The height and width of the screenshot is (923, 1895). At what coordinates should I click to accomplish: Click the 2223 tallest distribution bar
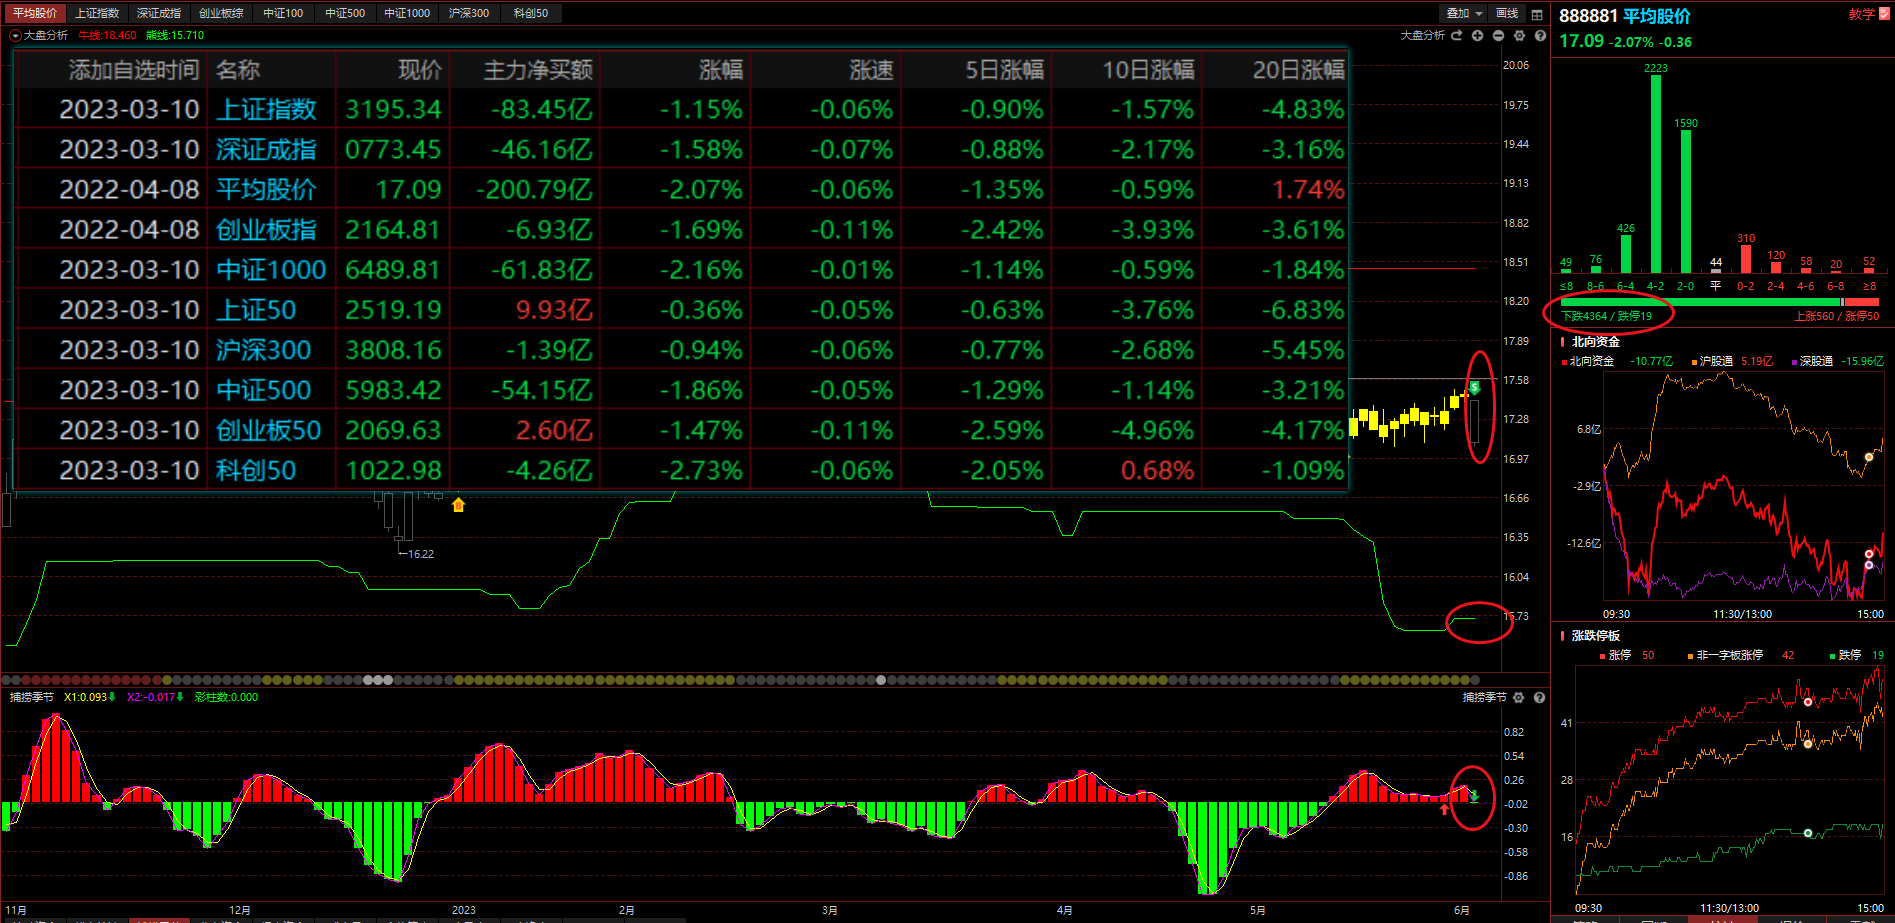point(1656,174)
